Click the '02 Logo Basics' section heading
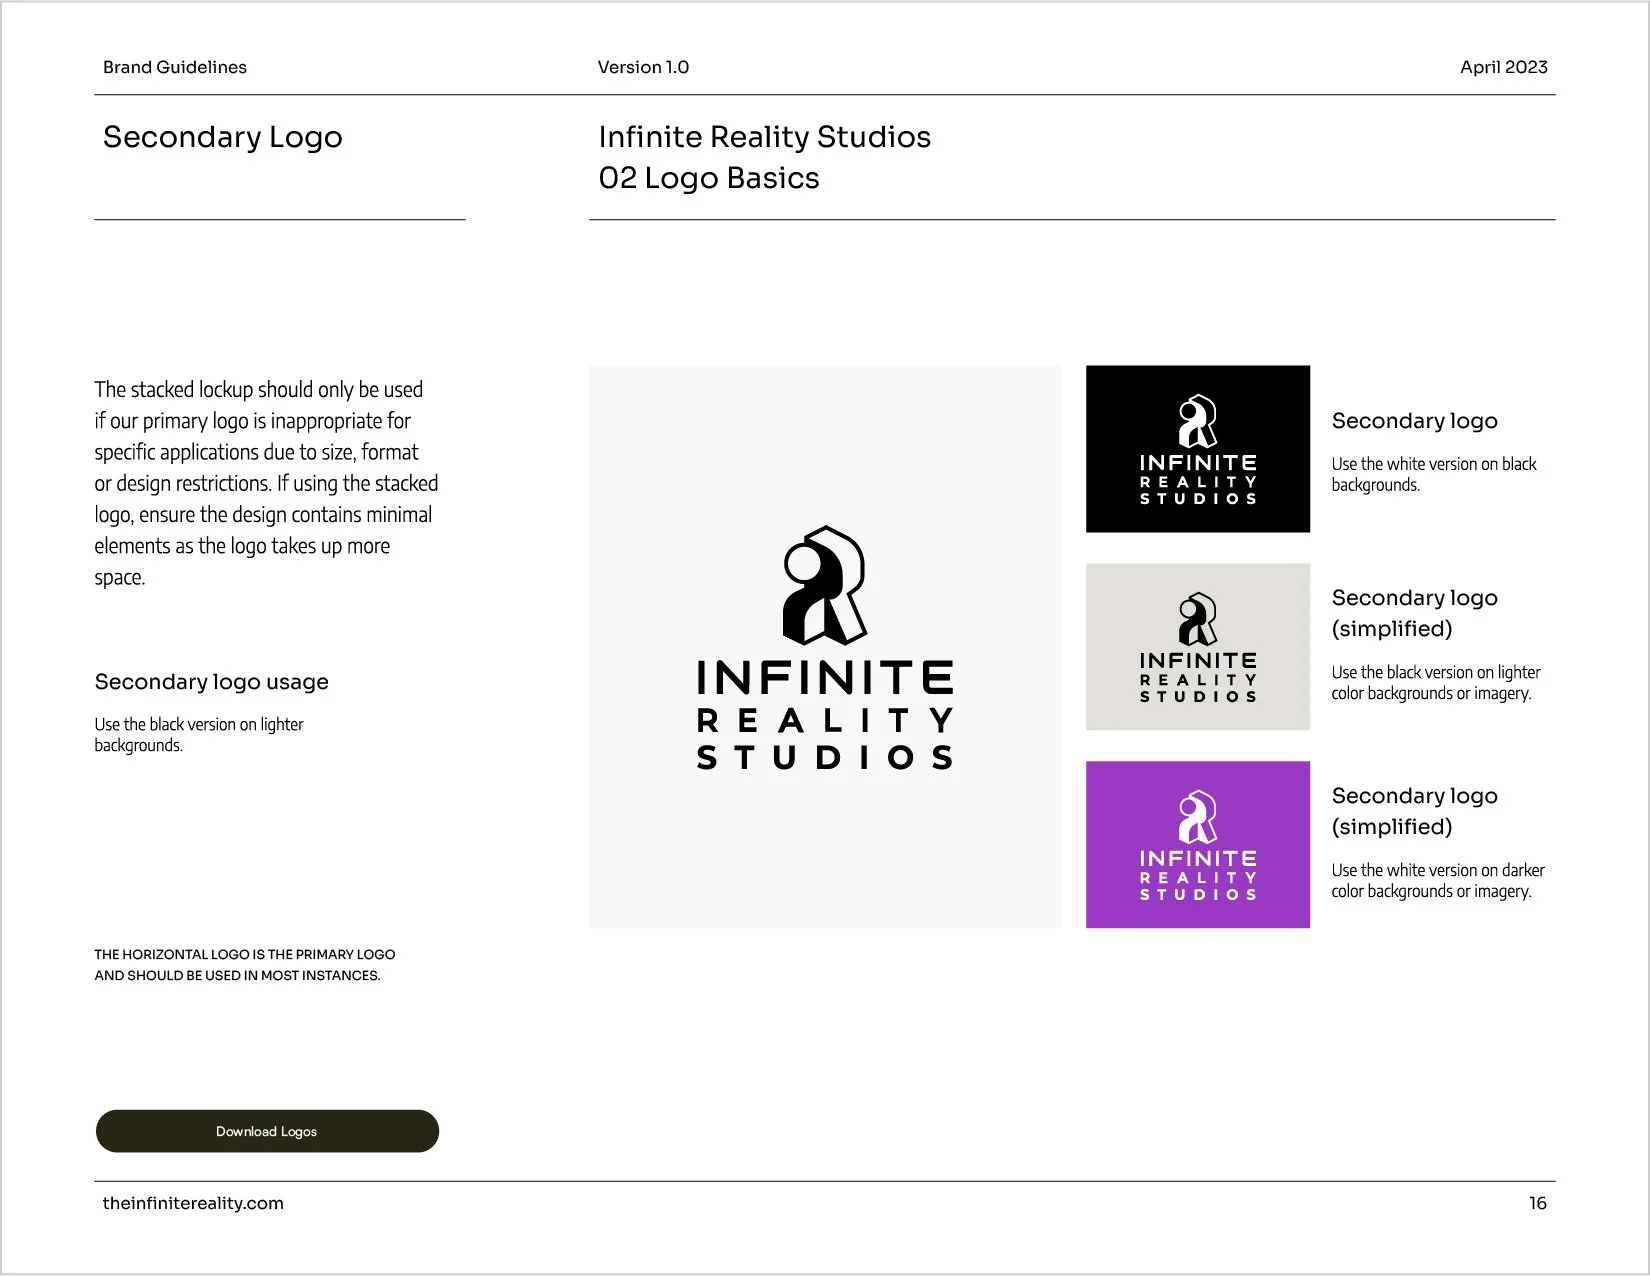This screenshot has height=1276, width=1650. 709,178
